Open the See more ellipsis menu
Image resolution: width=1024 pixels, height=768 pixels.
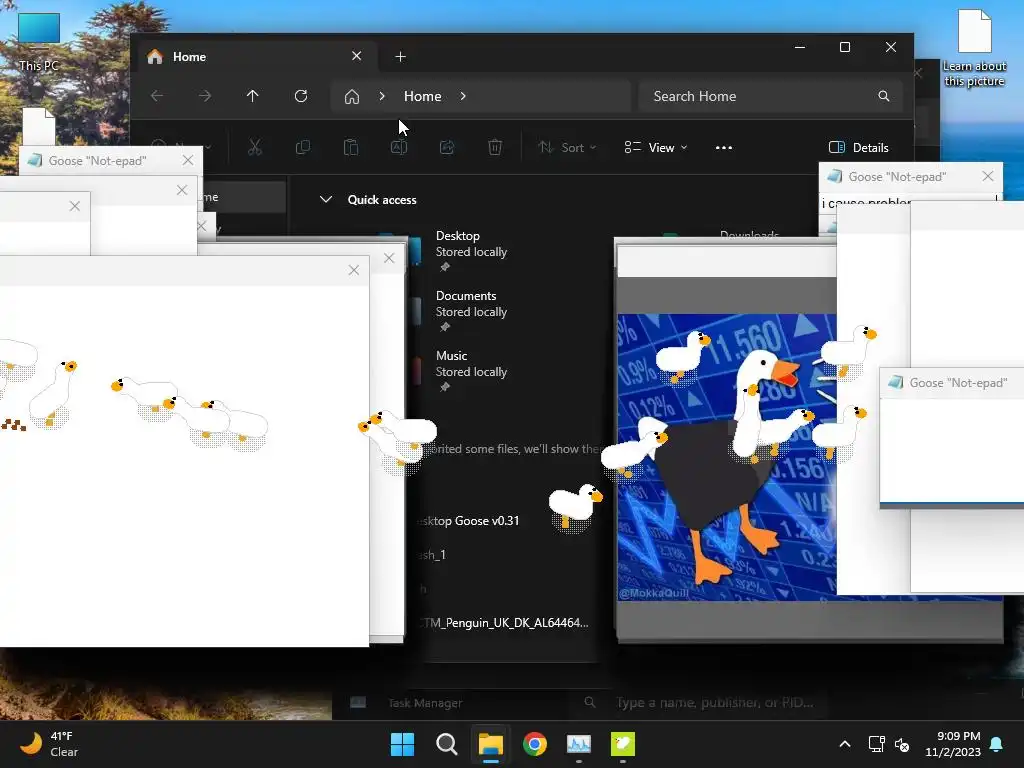(x=724, y=148)
